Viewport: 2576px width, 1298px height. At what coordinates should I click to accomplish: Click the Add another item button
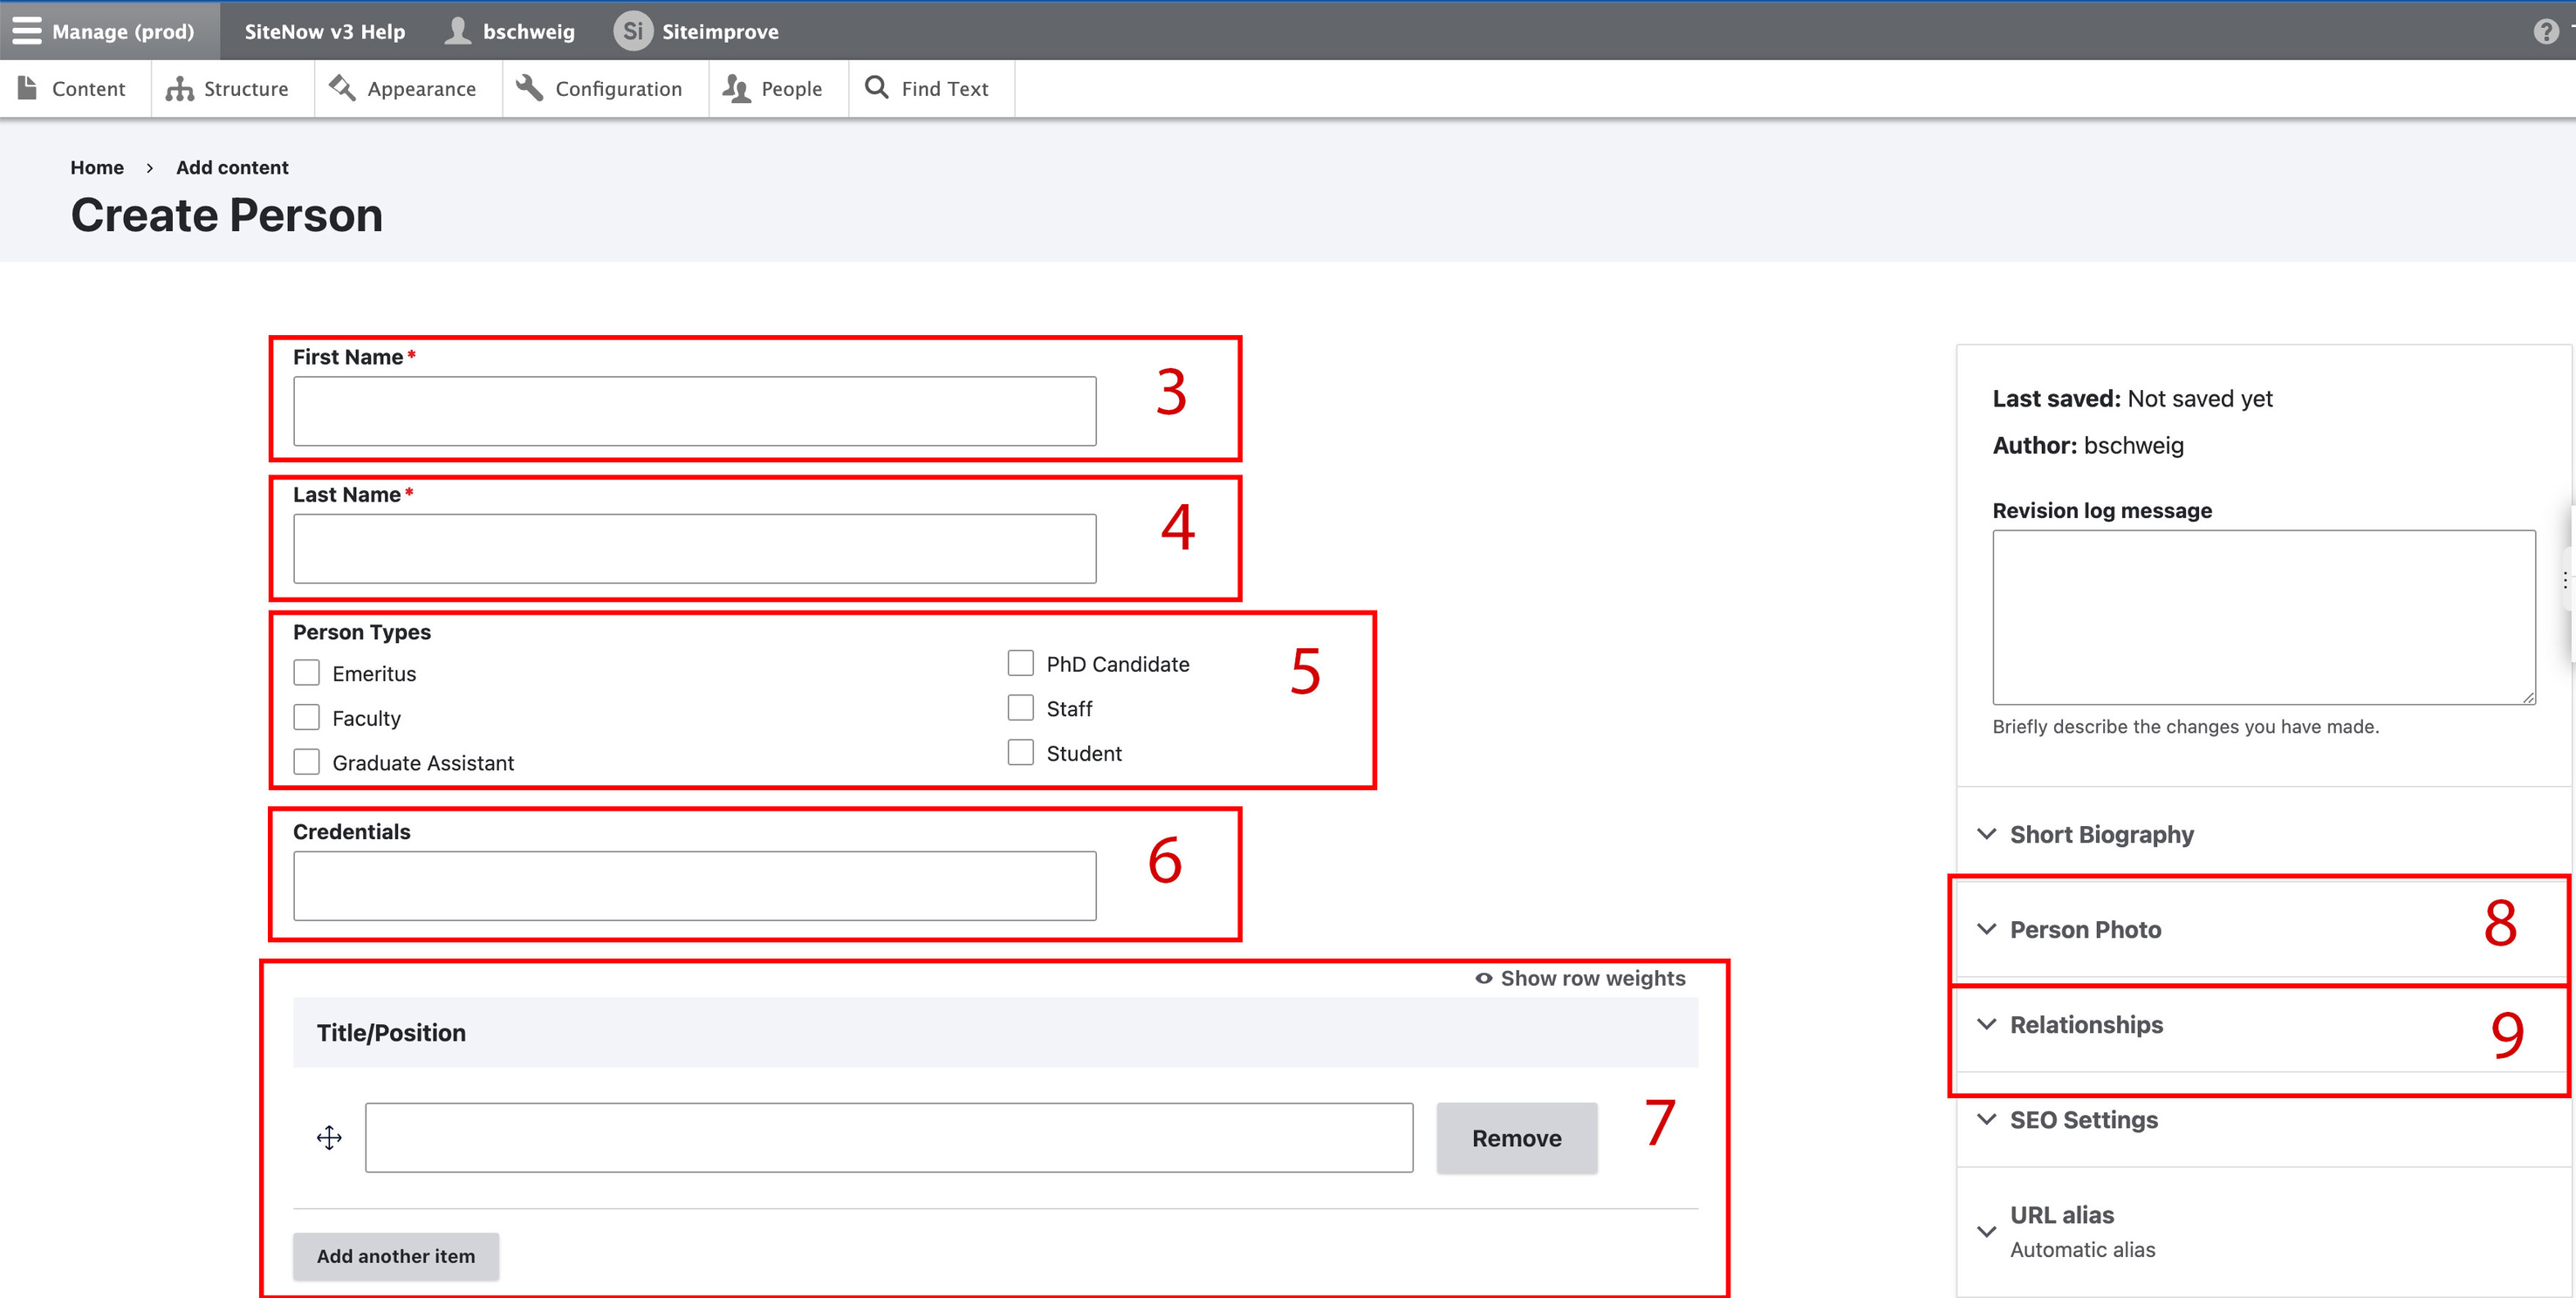coord(395,1255)
